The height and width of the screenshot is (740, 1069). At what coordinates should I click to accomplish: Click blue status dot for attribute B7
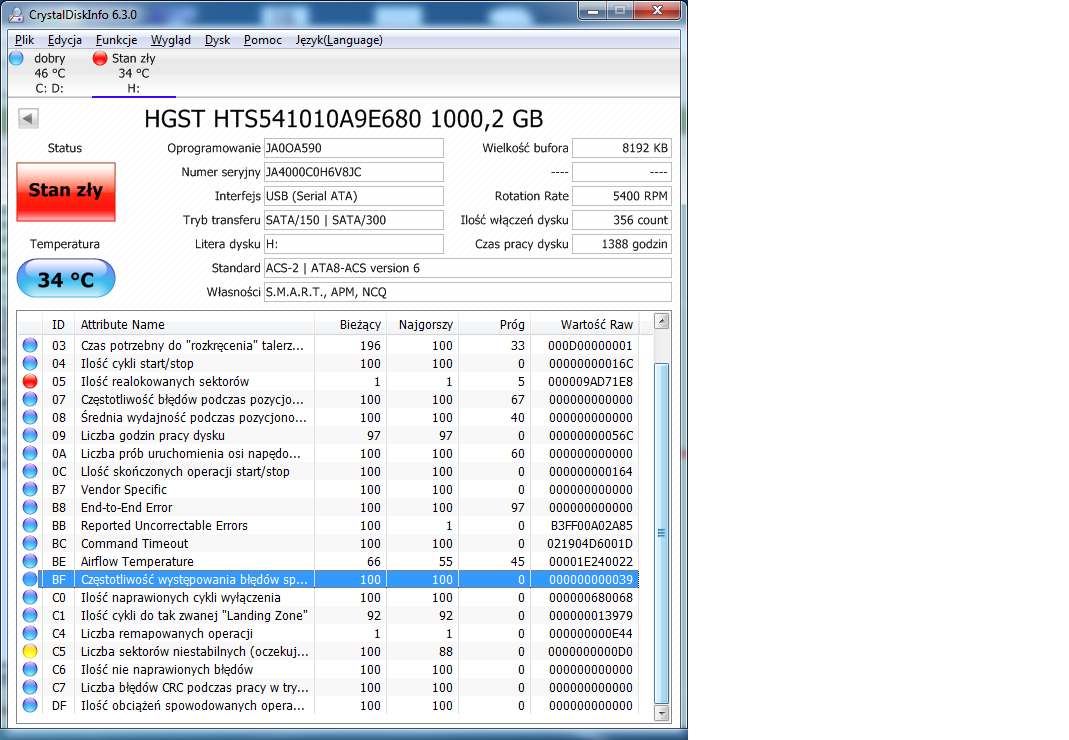tap(30, 489)
